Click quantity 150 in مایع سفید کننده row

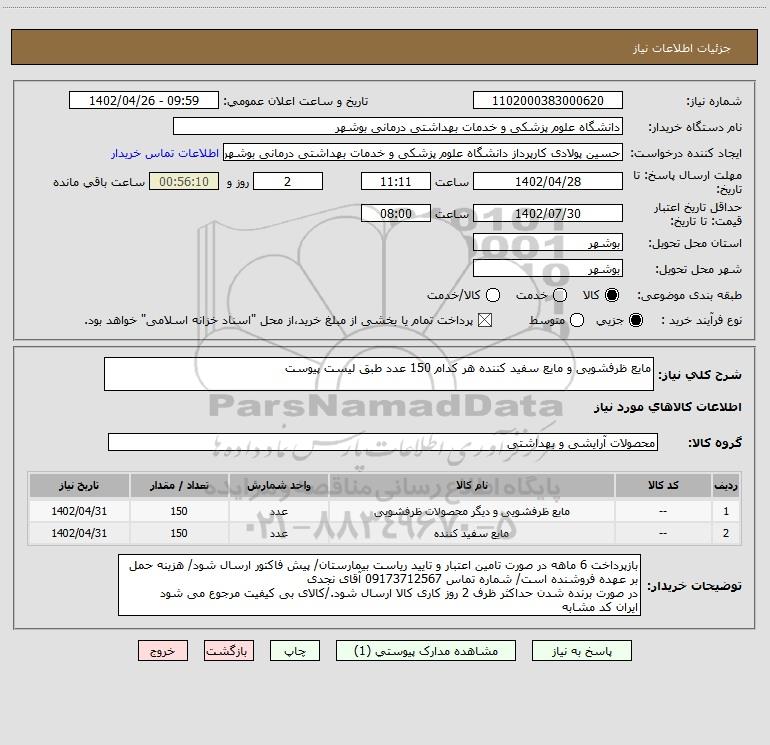[179, 533]
